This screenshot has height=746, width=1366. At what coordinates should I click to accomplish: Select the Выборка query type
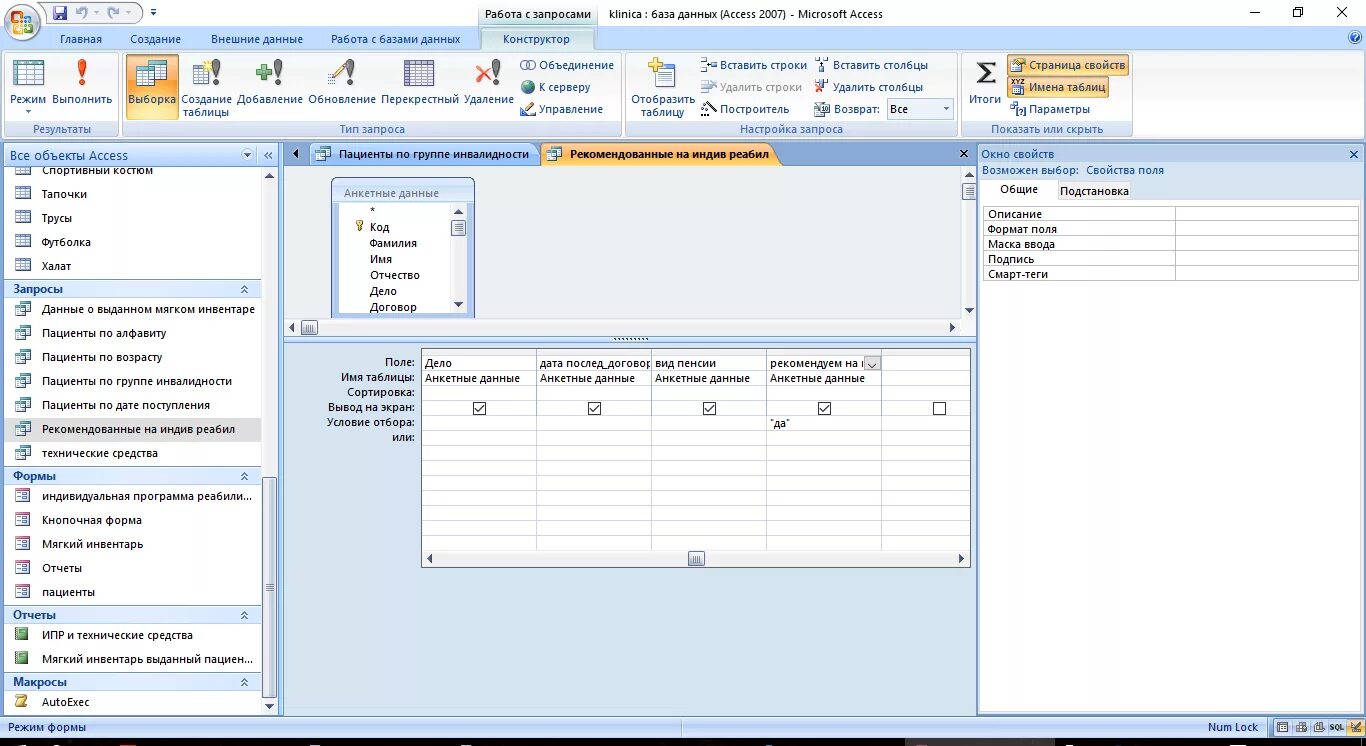coord(152,87)
